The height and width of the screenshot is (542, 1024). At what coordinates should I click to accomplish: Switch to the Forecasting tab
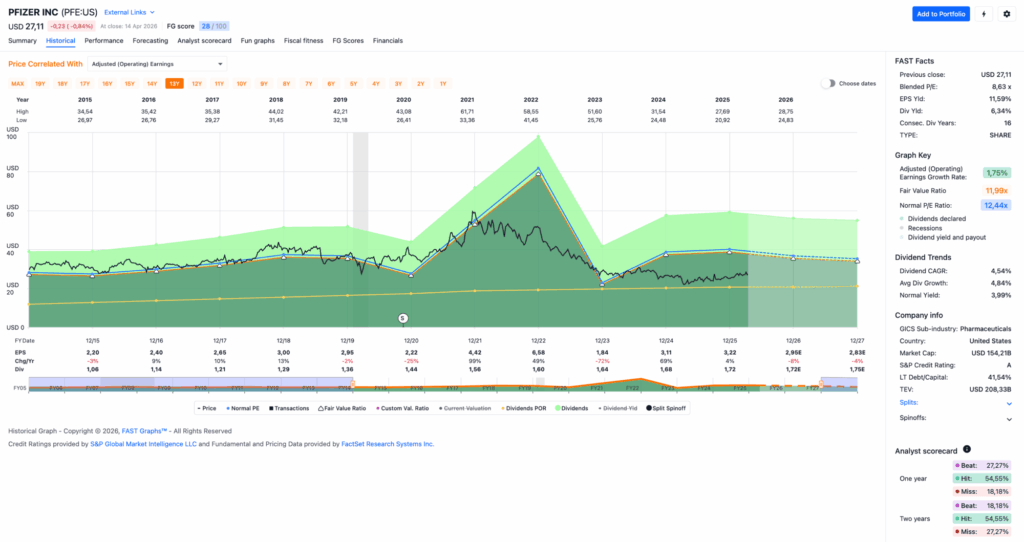point(150,41)
